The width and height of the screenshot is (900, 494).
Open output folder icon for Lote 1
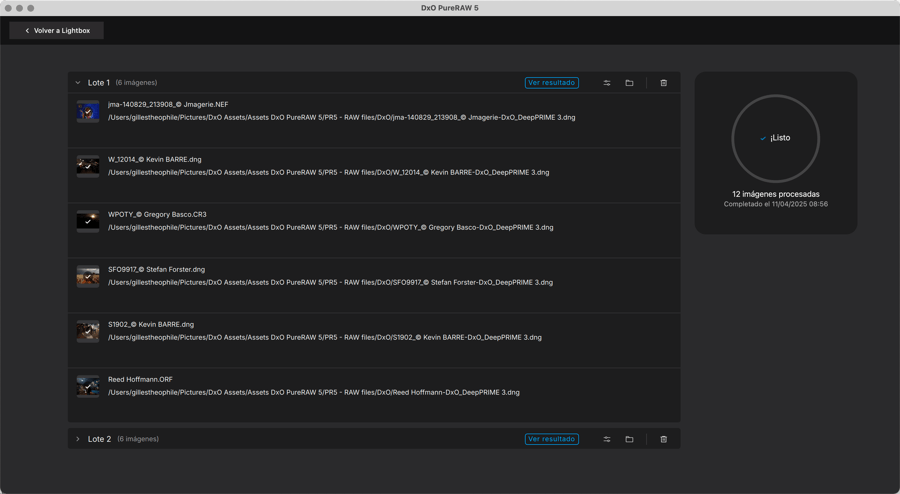(629, 83)
